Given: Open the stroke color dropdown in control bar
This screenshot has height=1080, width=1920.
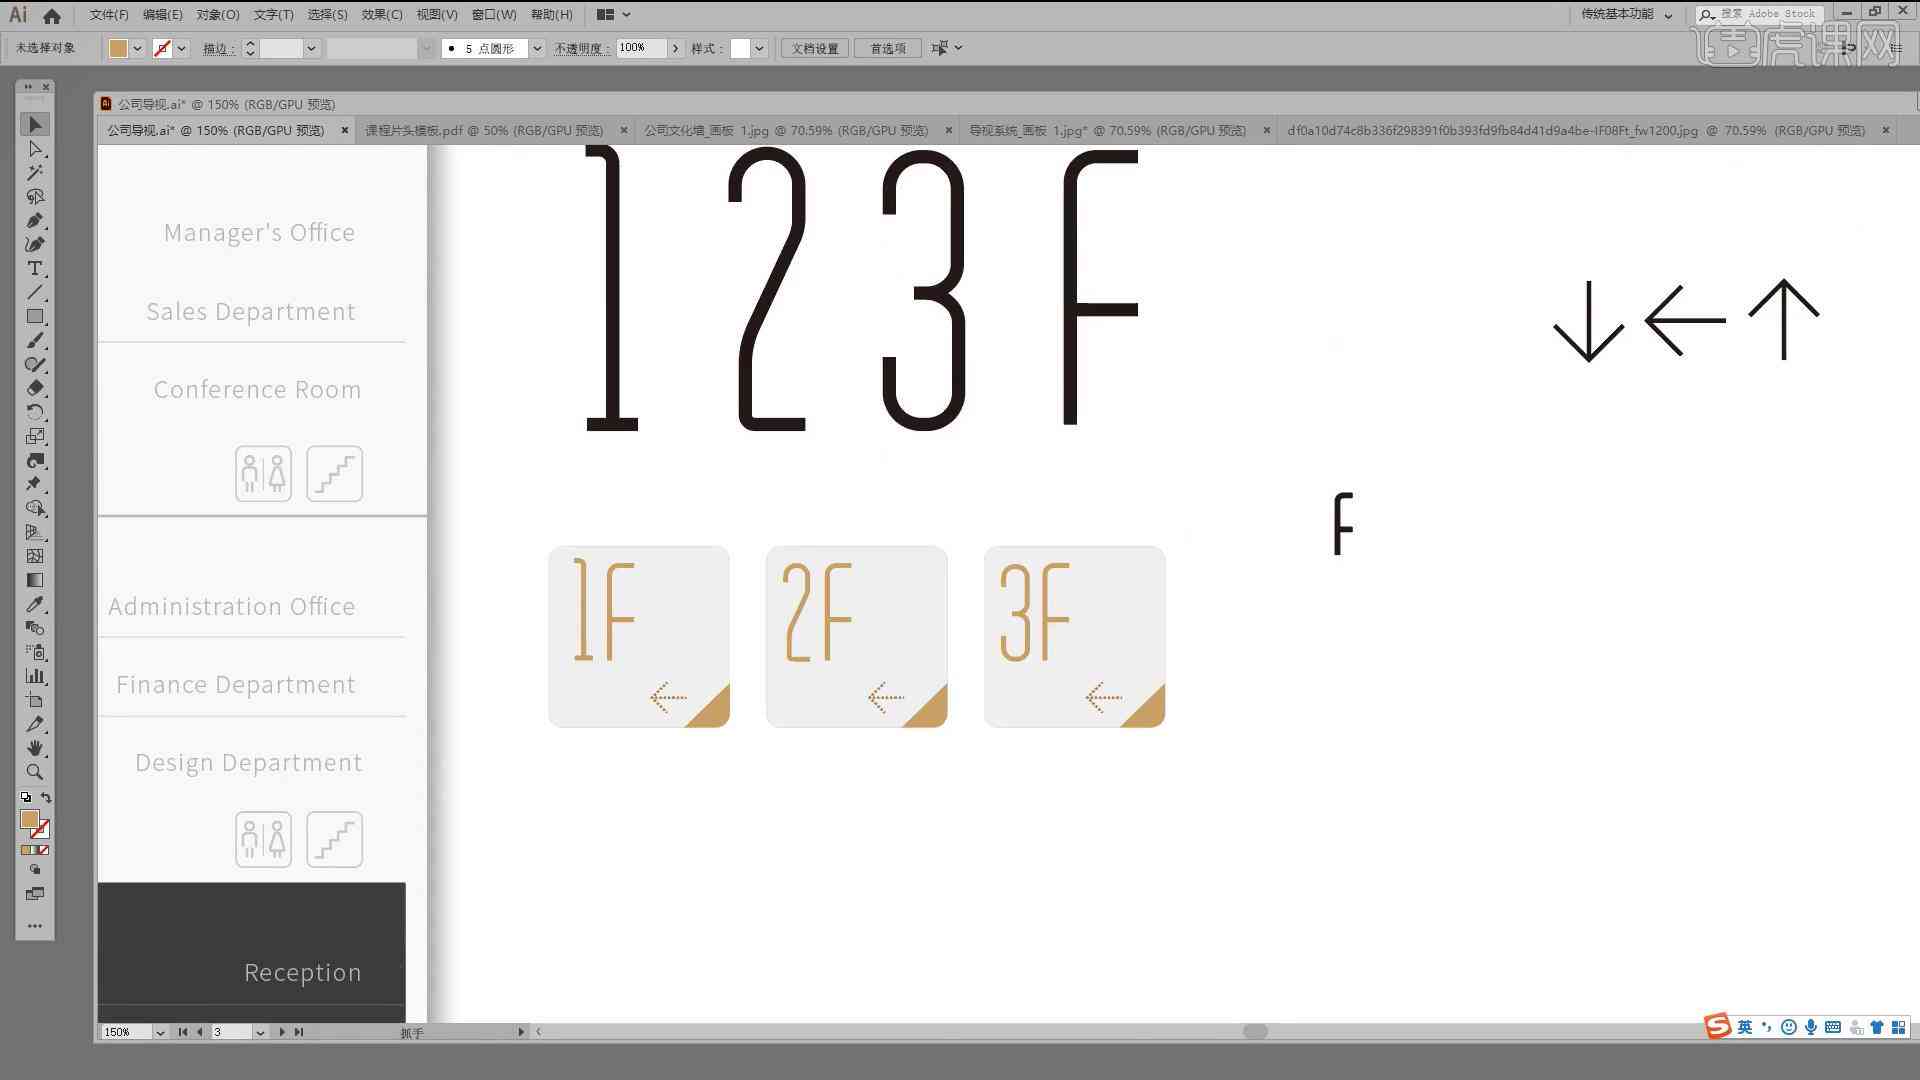Looking at the screenshot, I should (x=182, y=48).
